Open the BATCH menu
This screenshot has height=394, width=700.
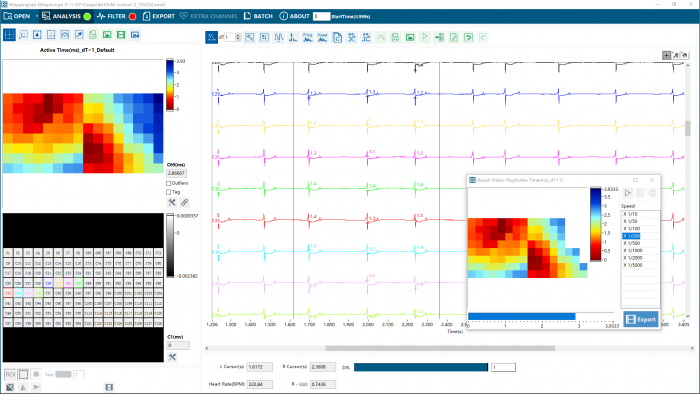click(x=258, y=16)
